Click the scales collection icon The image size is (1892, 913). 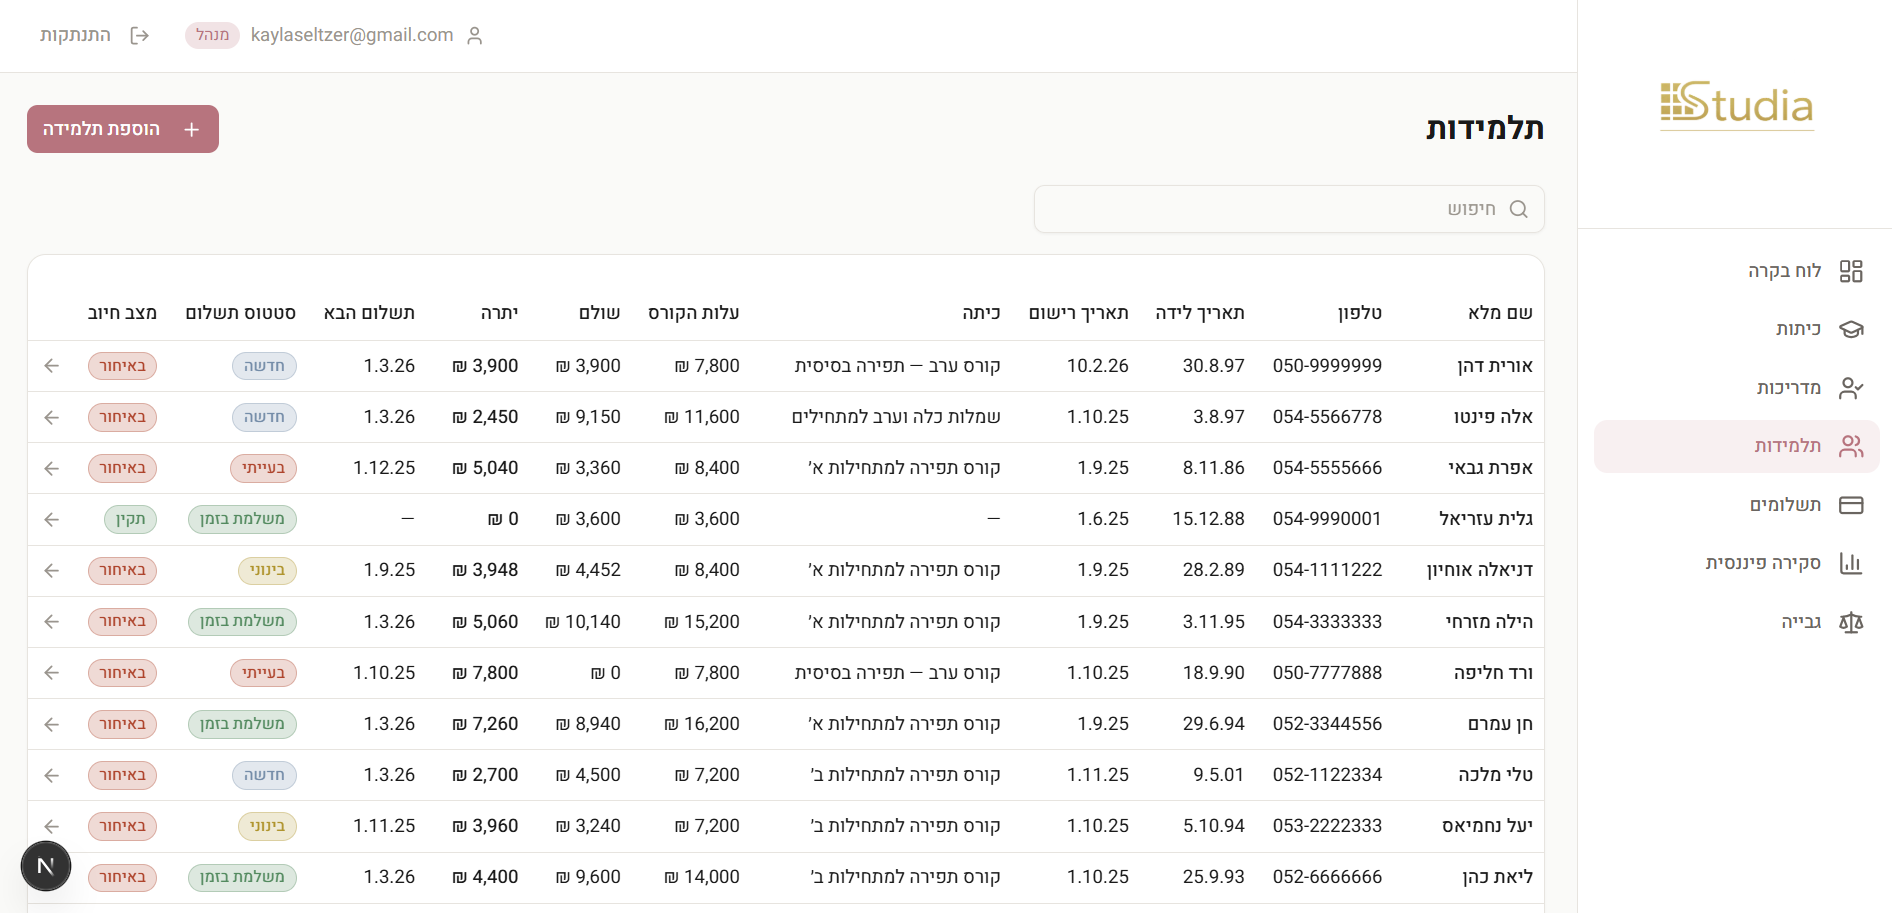click(x=1851, y=622)
